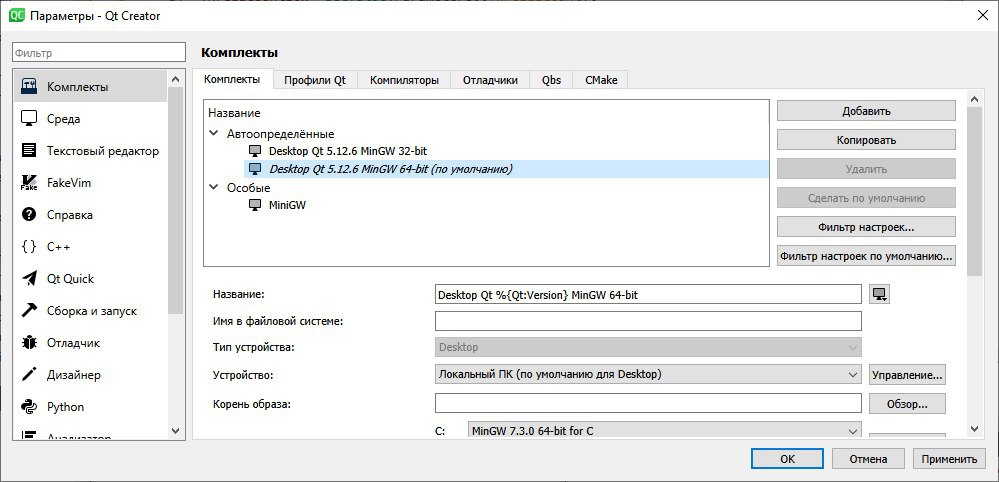
Task: Click monitor icon of MiniGW kit
Action: (255, 205)
